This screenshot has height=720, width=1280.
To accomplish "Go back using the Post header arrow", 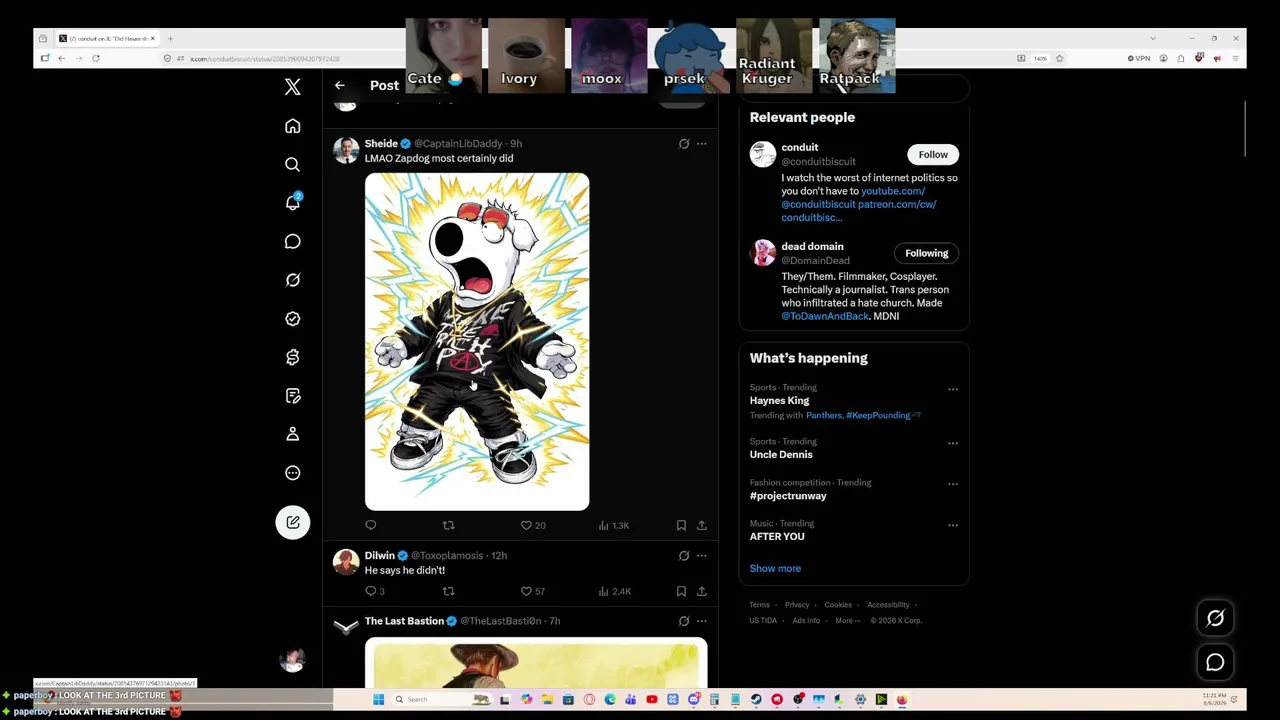I will pos(340,85).
